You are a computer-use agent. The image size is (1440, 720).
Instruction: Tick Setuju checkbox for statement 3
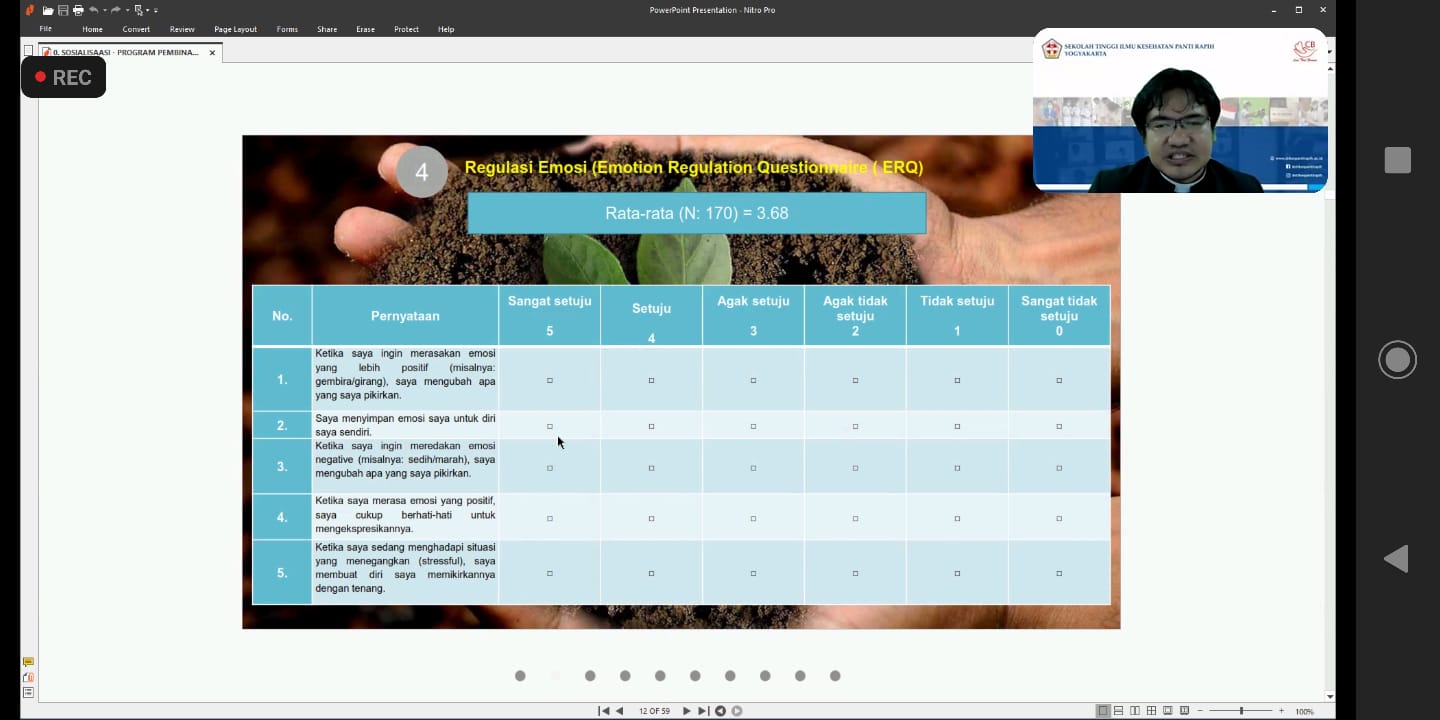click(651, 468)
